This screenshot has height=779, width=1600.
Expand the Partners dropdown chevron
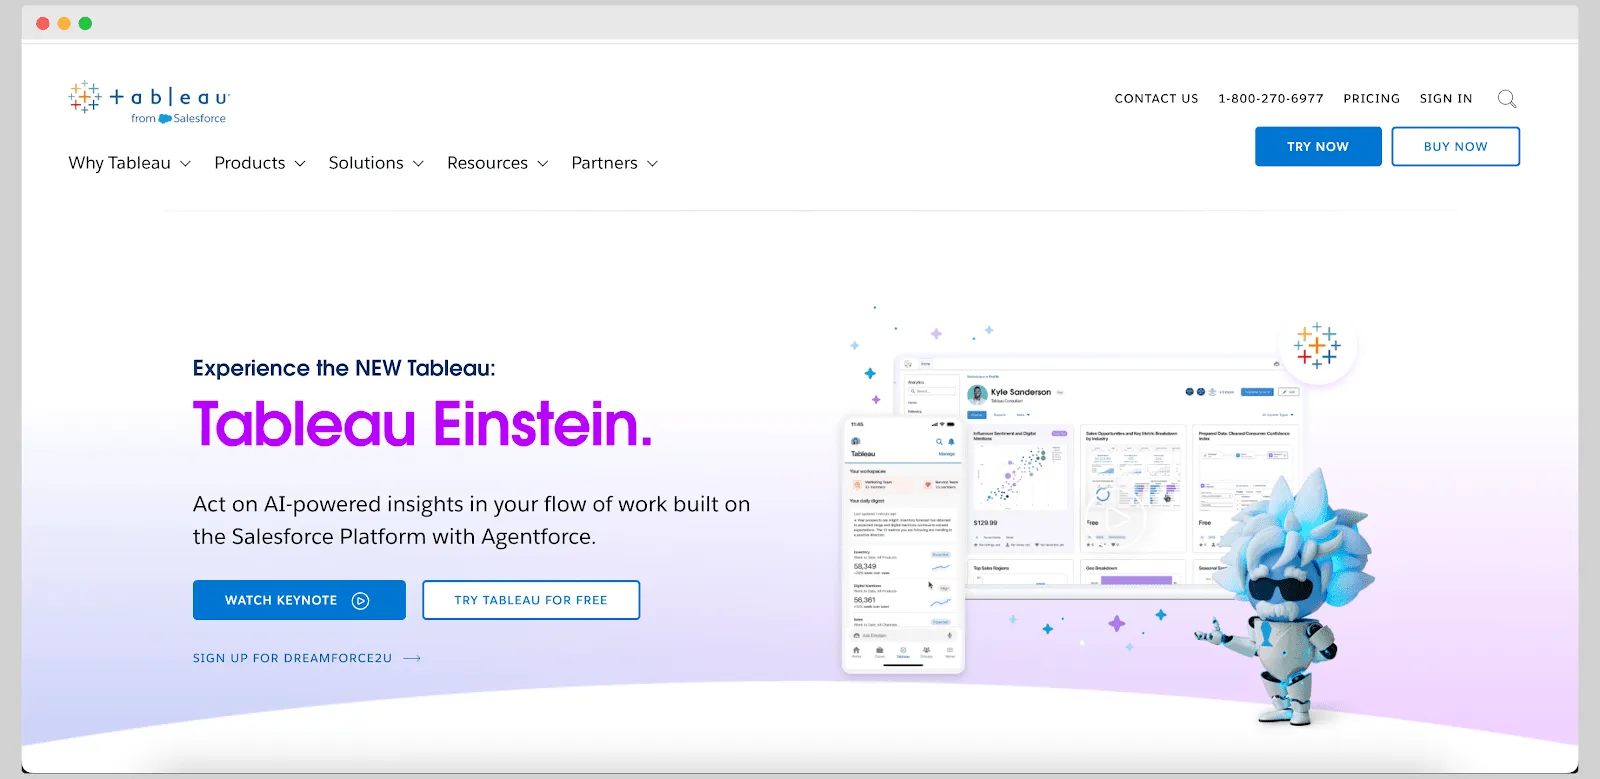(x=652, y=164)
